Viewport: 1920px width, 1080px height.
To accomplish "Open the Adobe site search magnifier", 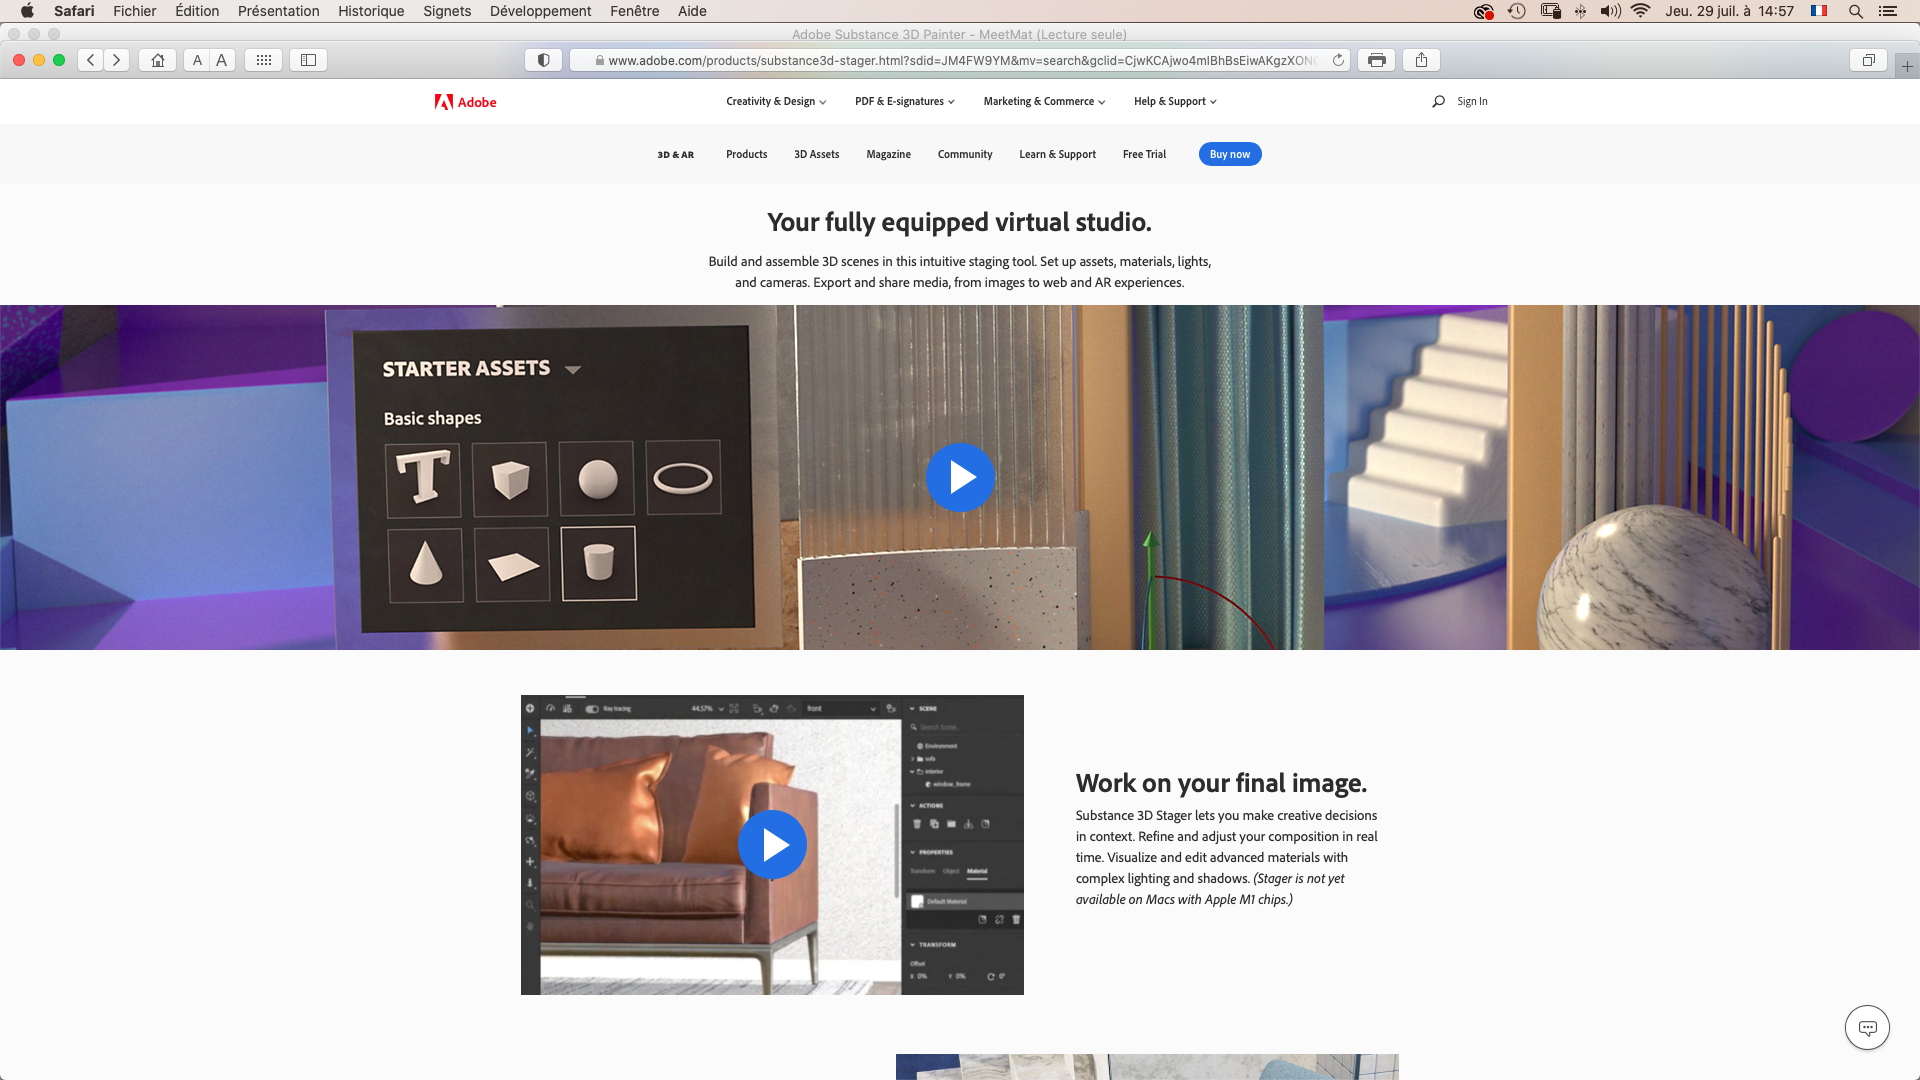I will 1438,101.
